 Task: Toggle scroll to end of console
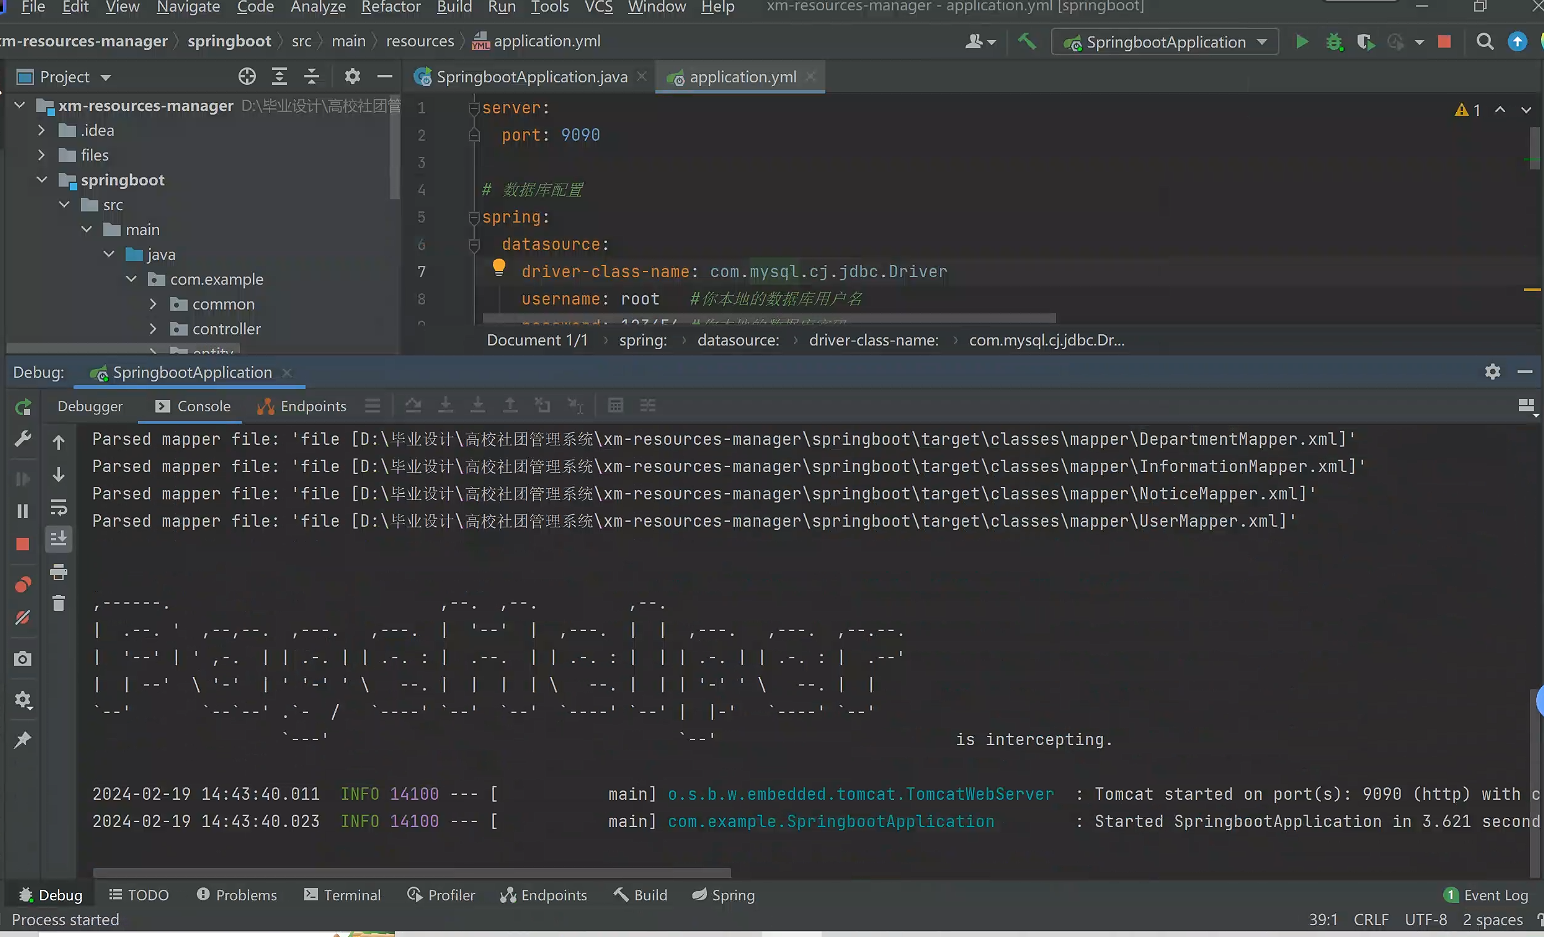click(59, 539)
